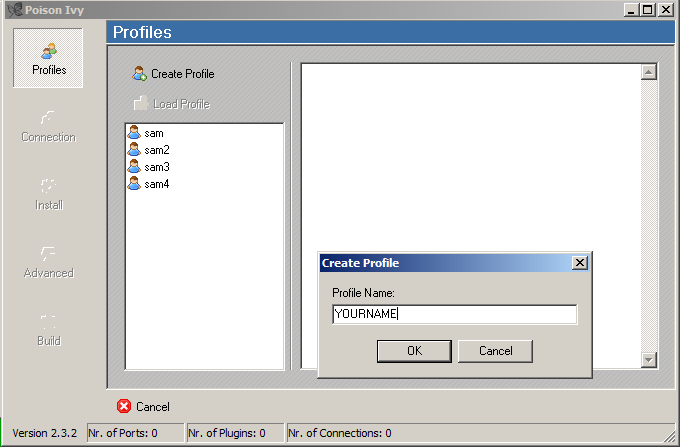Click in the Profile Name input field

click(x=454, y=314)
